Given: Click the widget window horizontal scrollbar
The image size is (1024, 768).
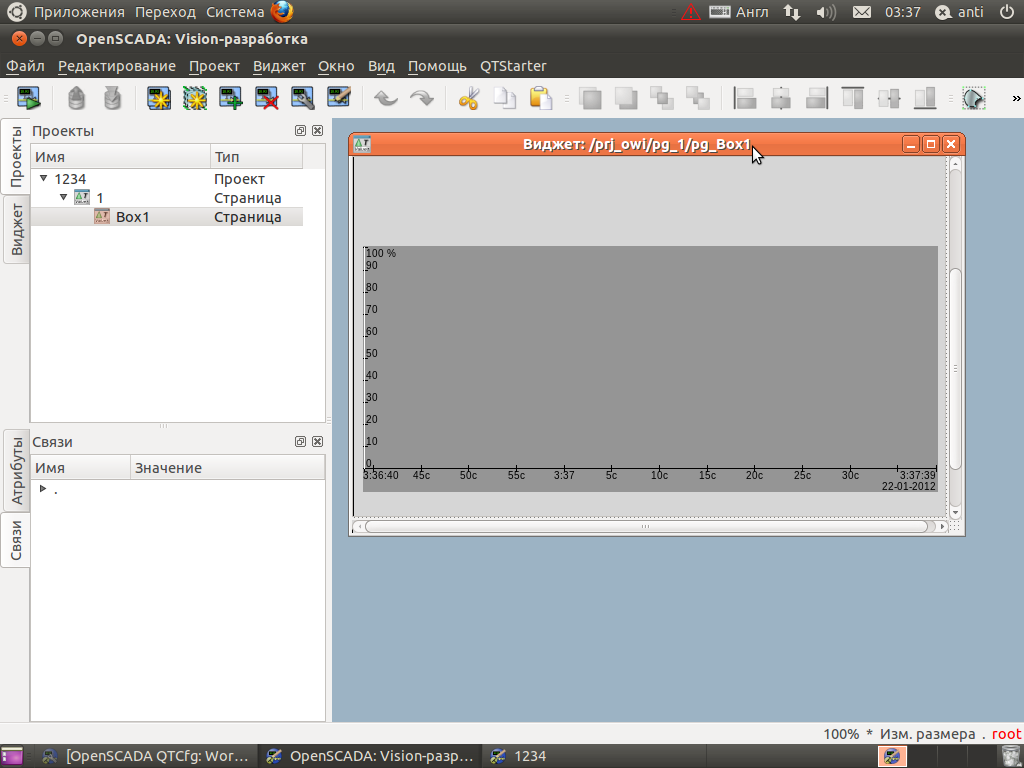Looking at the screenshot, I should point(645,526).
